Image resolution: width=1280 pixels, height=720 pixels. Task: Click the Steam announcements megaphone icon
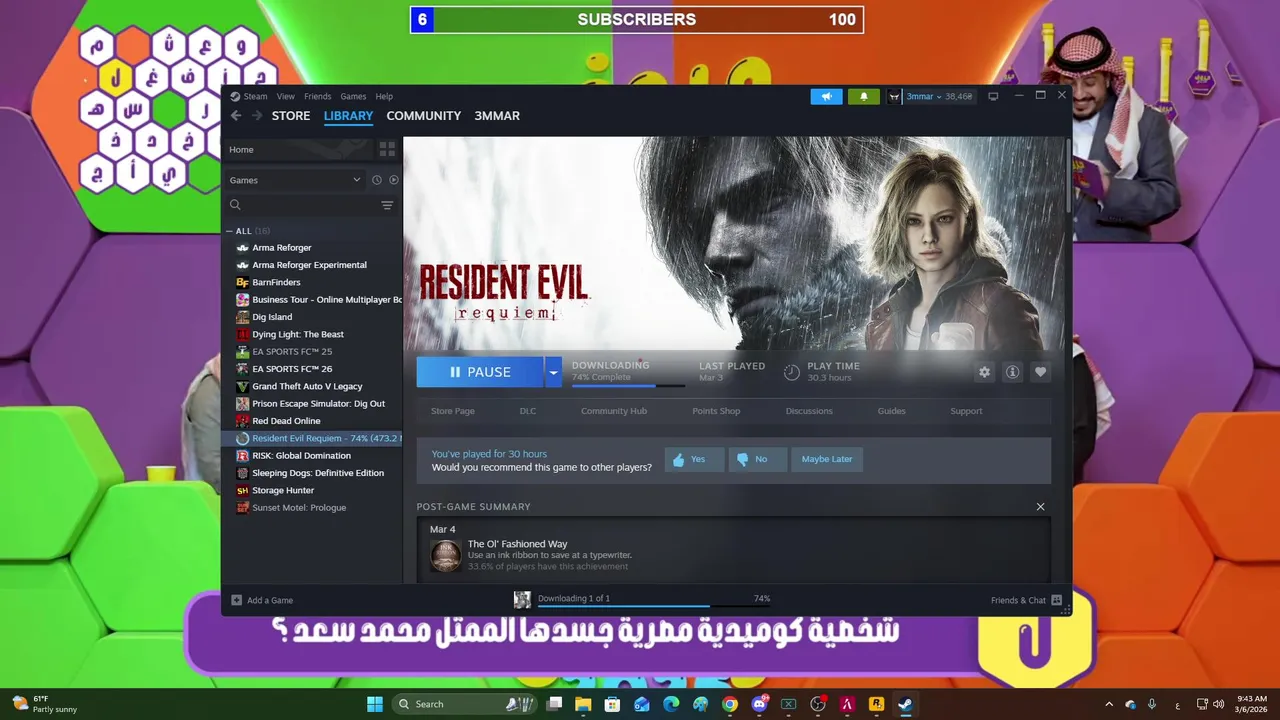pos(826,96)
